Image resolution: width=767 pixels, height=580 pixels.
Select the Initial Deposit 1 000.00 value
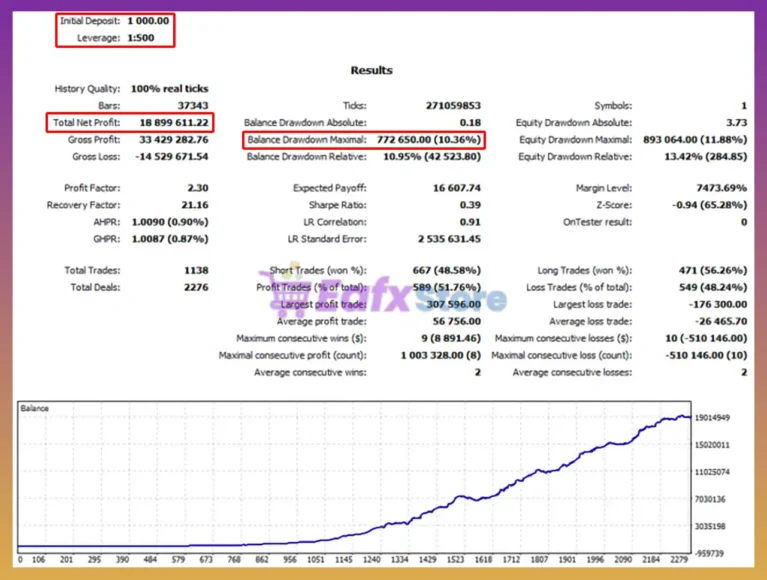point(148,21)
